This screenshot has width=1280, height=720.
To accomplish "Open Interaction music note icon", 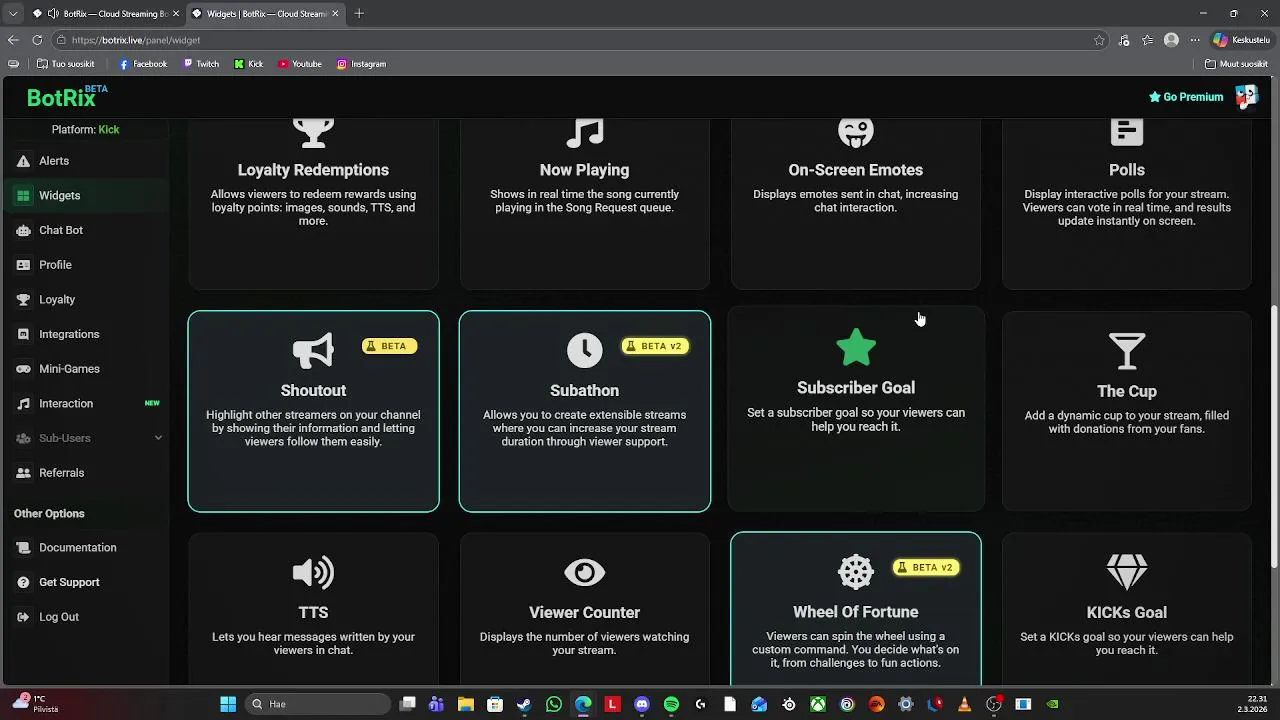I will (23, 404).
